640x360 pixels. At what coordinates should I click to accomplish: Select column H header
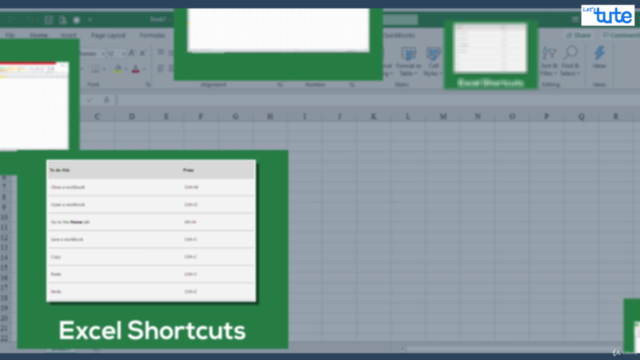(270, 117)
